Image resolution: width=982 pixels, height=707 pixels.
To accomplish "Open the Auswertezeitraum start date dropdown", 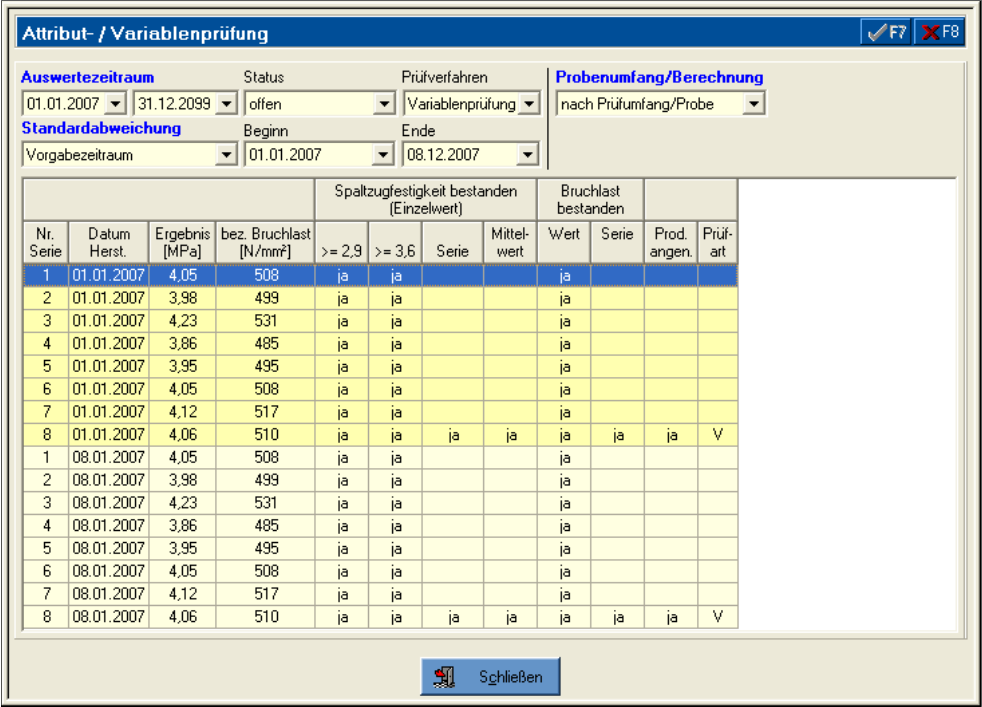I will pyautogui.click(x=116, y=103).
